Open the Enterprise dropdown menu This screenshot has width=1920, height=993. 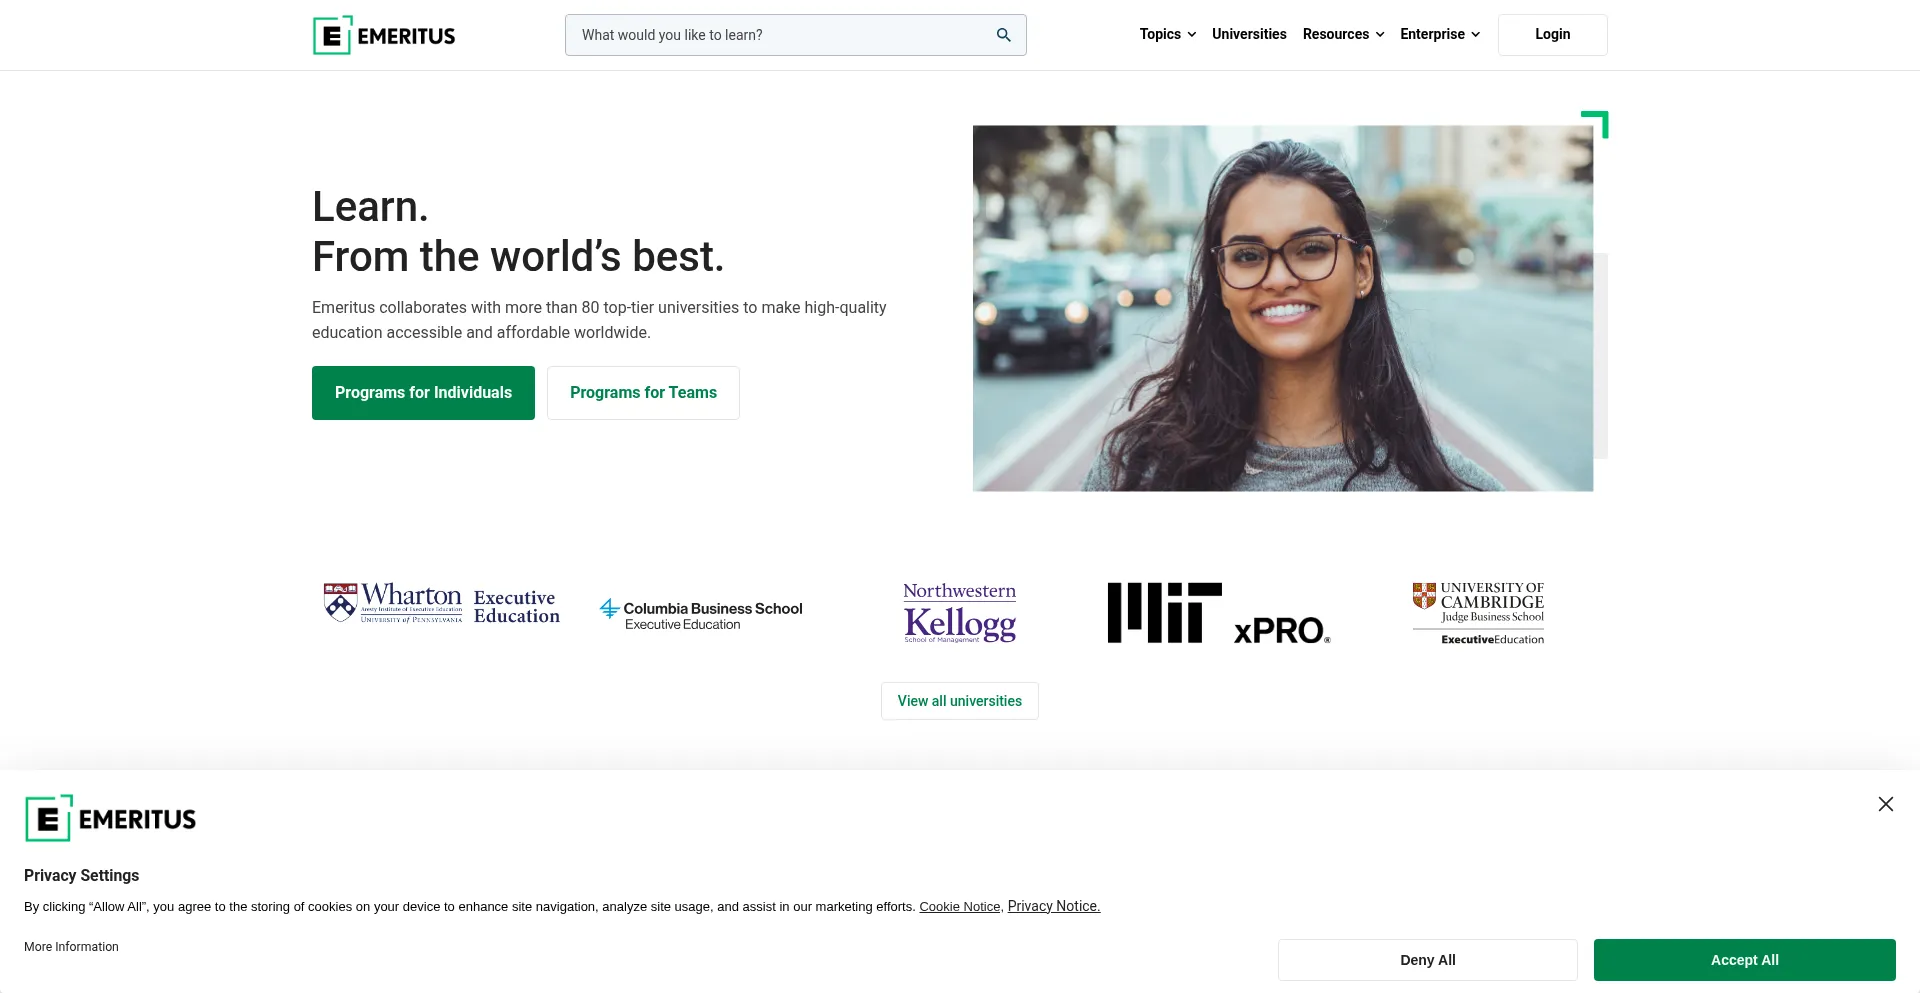1439,34
